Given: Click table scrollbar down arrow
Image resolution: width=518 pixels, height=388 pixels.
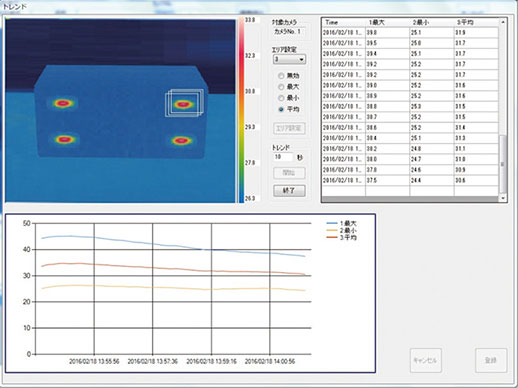Looking at the screenshot, I should pyautogui.click(x=503, y=198).
